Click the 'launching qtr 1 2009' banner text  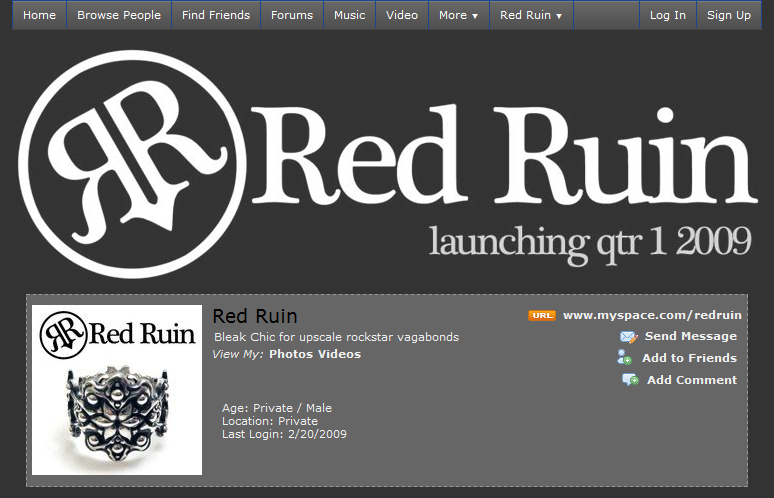point(590,244)
